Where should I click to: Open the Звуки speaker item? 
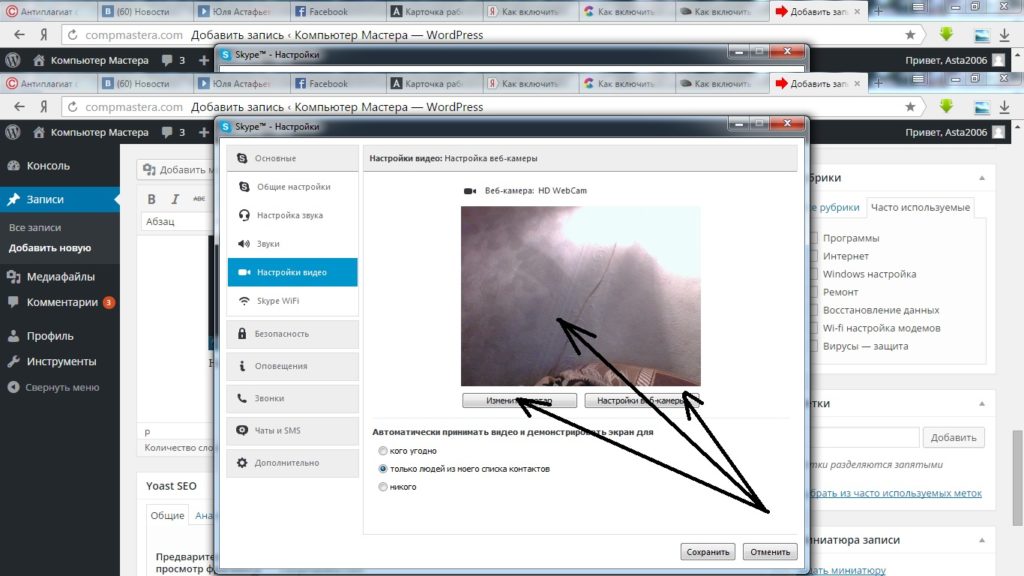pos(293,244)
